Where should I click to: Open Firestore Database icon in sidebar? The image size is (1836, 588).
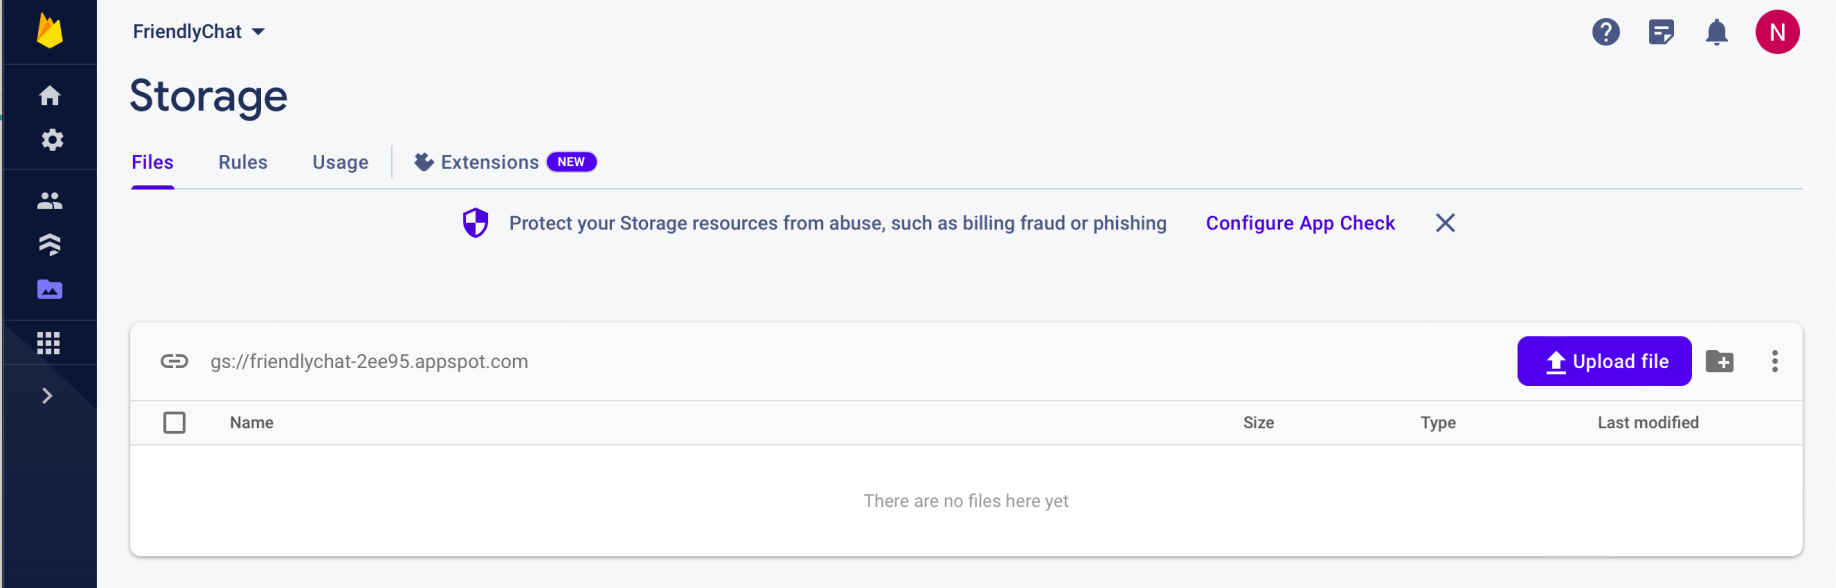49,245
